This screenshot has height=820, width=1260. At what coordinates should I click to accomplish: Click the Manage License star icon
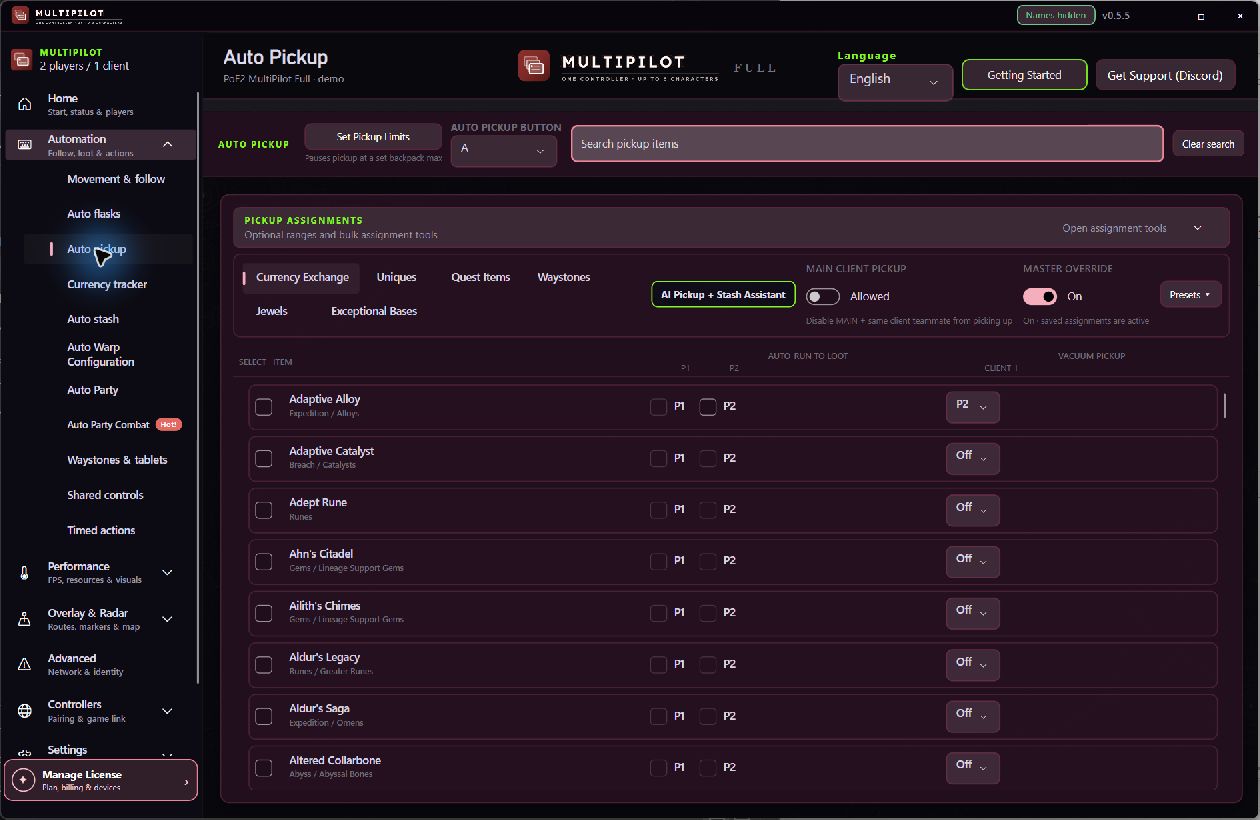[23, 780]
